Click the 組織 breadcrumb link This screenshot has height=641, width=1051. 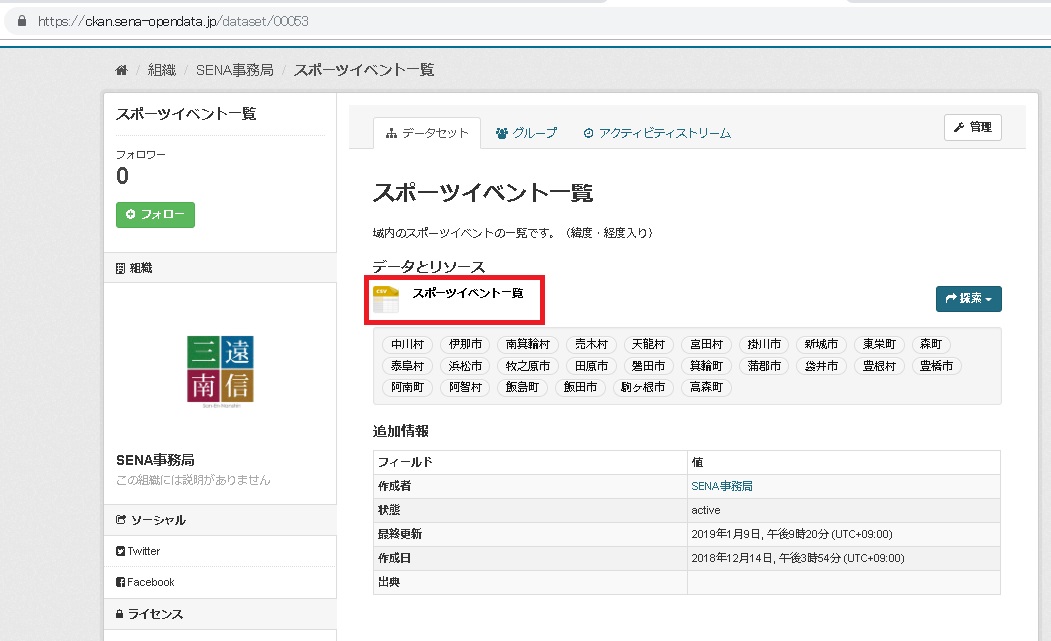[x=161, y=70]
